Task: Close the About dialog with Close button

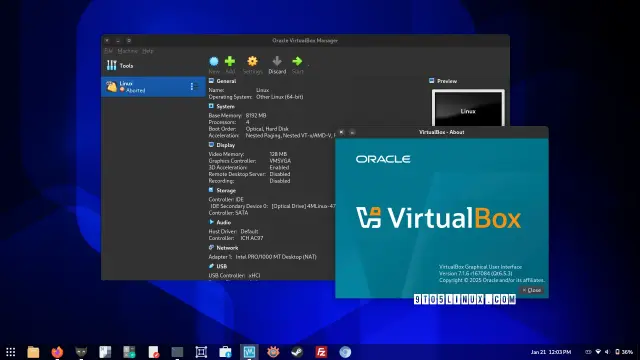Action: (531, 290)
